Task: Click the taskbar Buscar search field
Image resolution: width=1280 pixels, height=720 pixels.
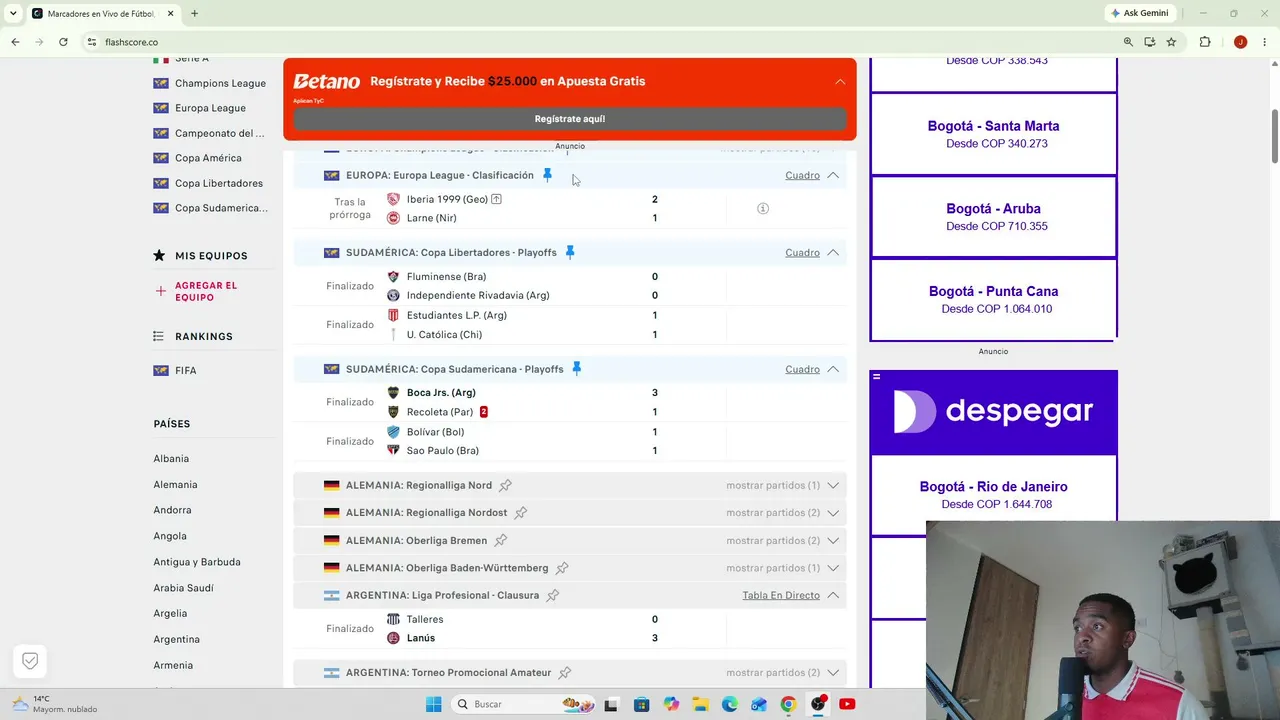Action: pos(524,704)
